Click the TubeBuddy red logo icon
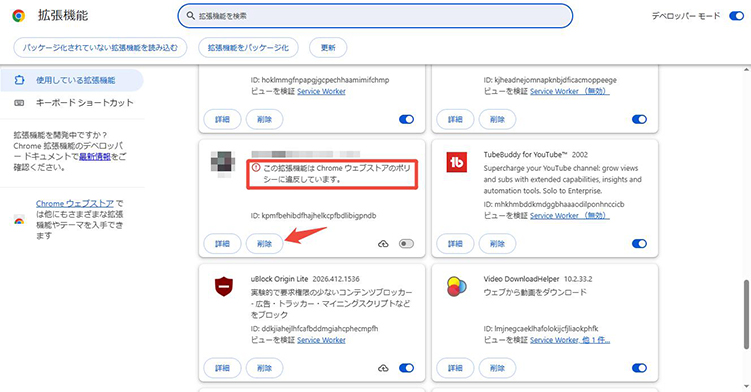The image size is (751, 392). click(x=456, y=163)
